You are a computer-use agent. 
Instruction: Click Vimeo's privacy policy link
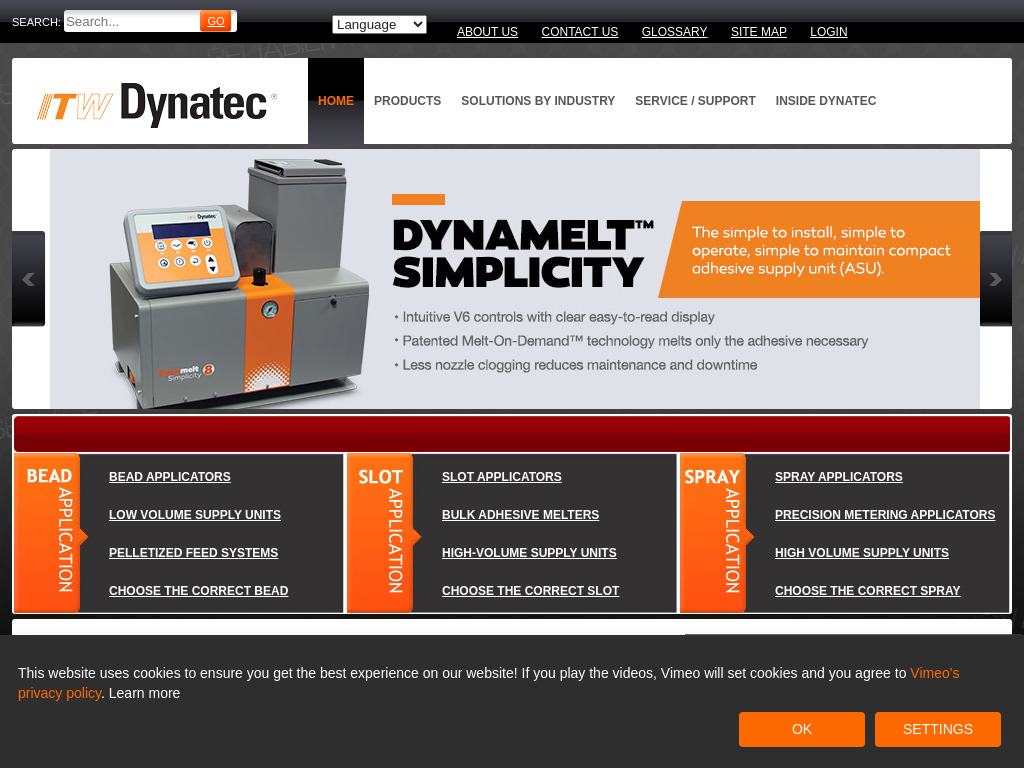click(x=935, y=673)
